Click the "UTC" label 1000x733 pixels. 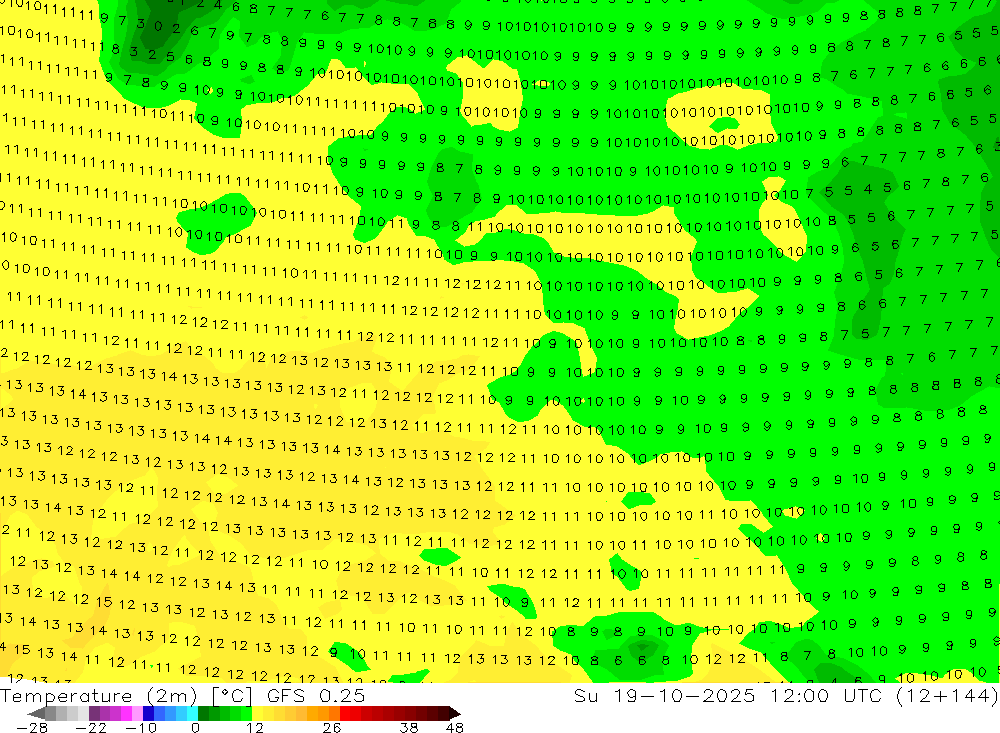click(864, 696)
